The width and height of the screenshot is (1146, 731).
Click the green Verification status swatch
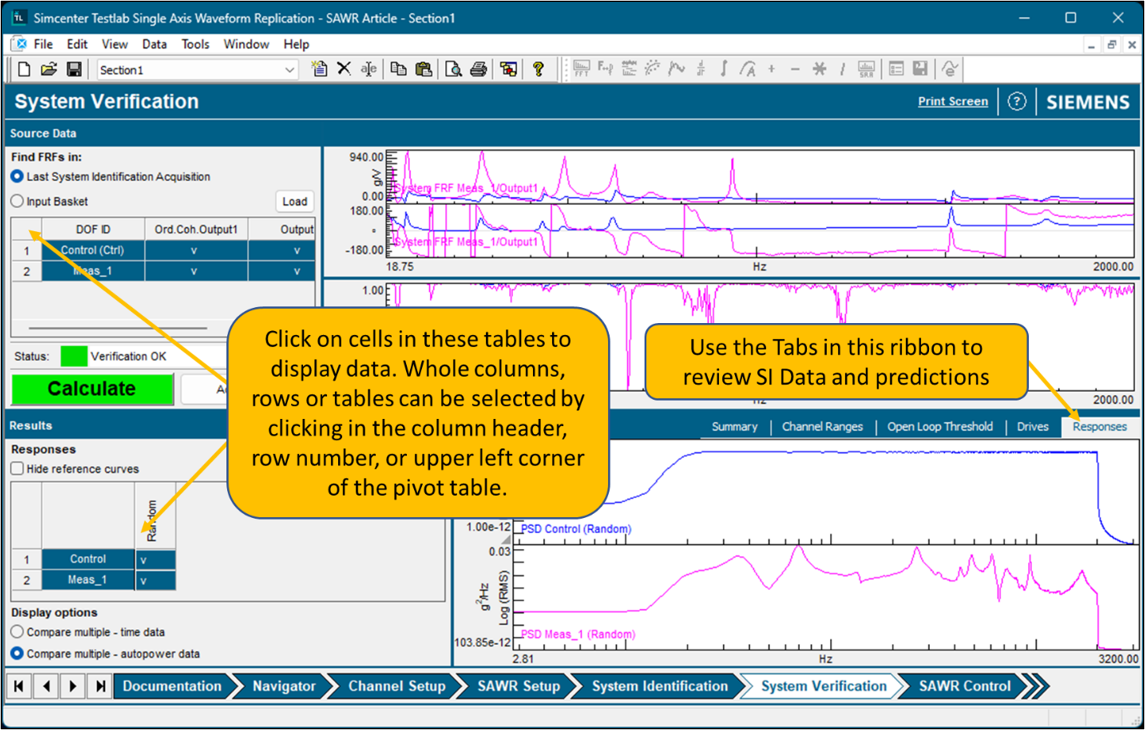click(73, 356)
